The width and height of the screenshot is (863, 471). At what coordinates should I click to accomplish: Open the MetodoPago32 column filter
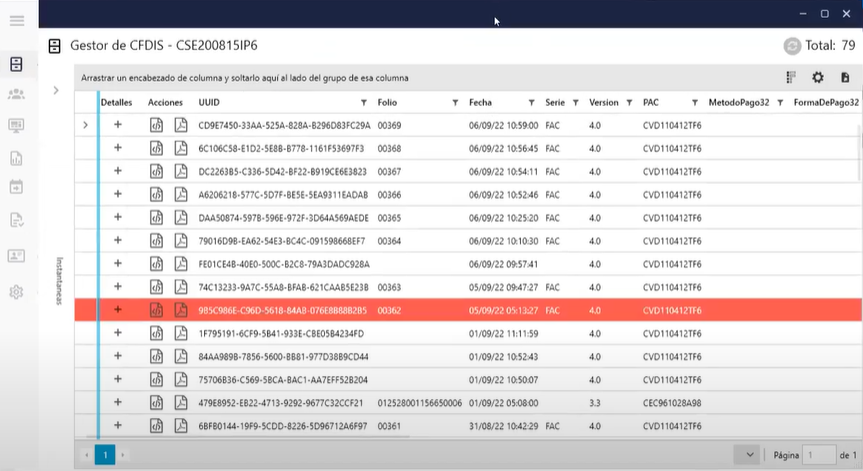point(780,103)
